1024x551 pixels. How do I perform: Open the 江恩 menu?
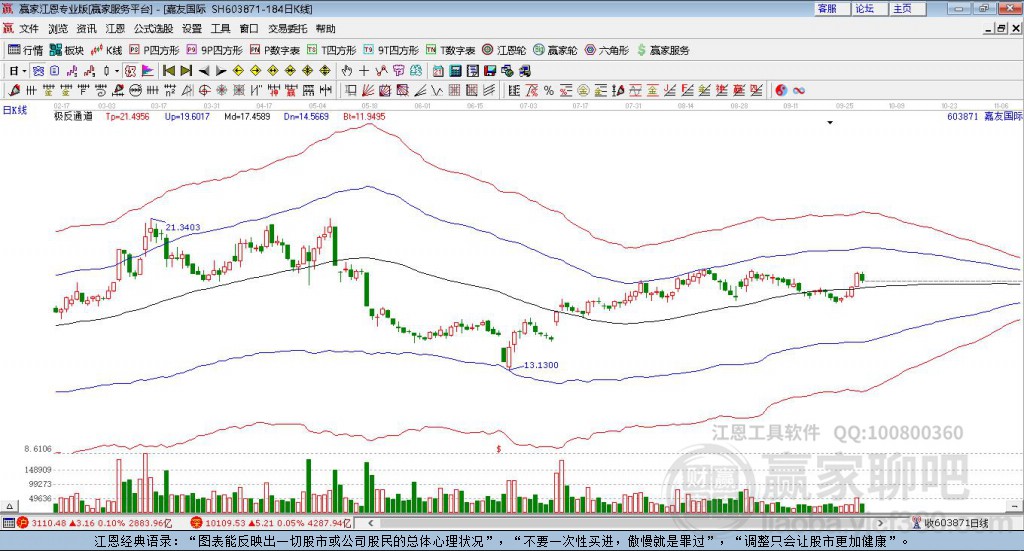point(115,29)
